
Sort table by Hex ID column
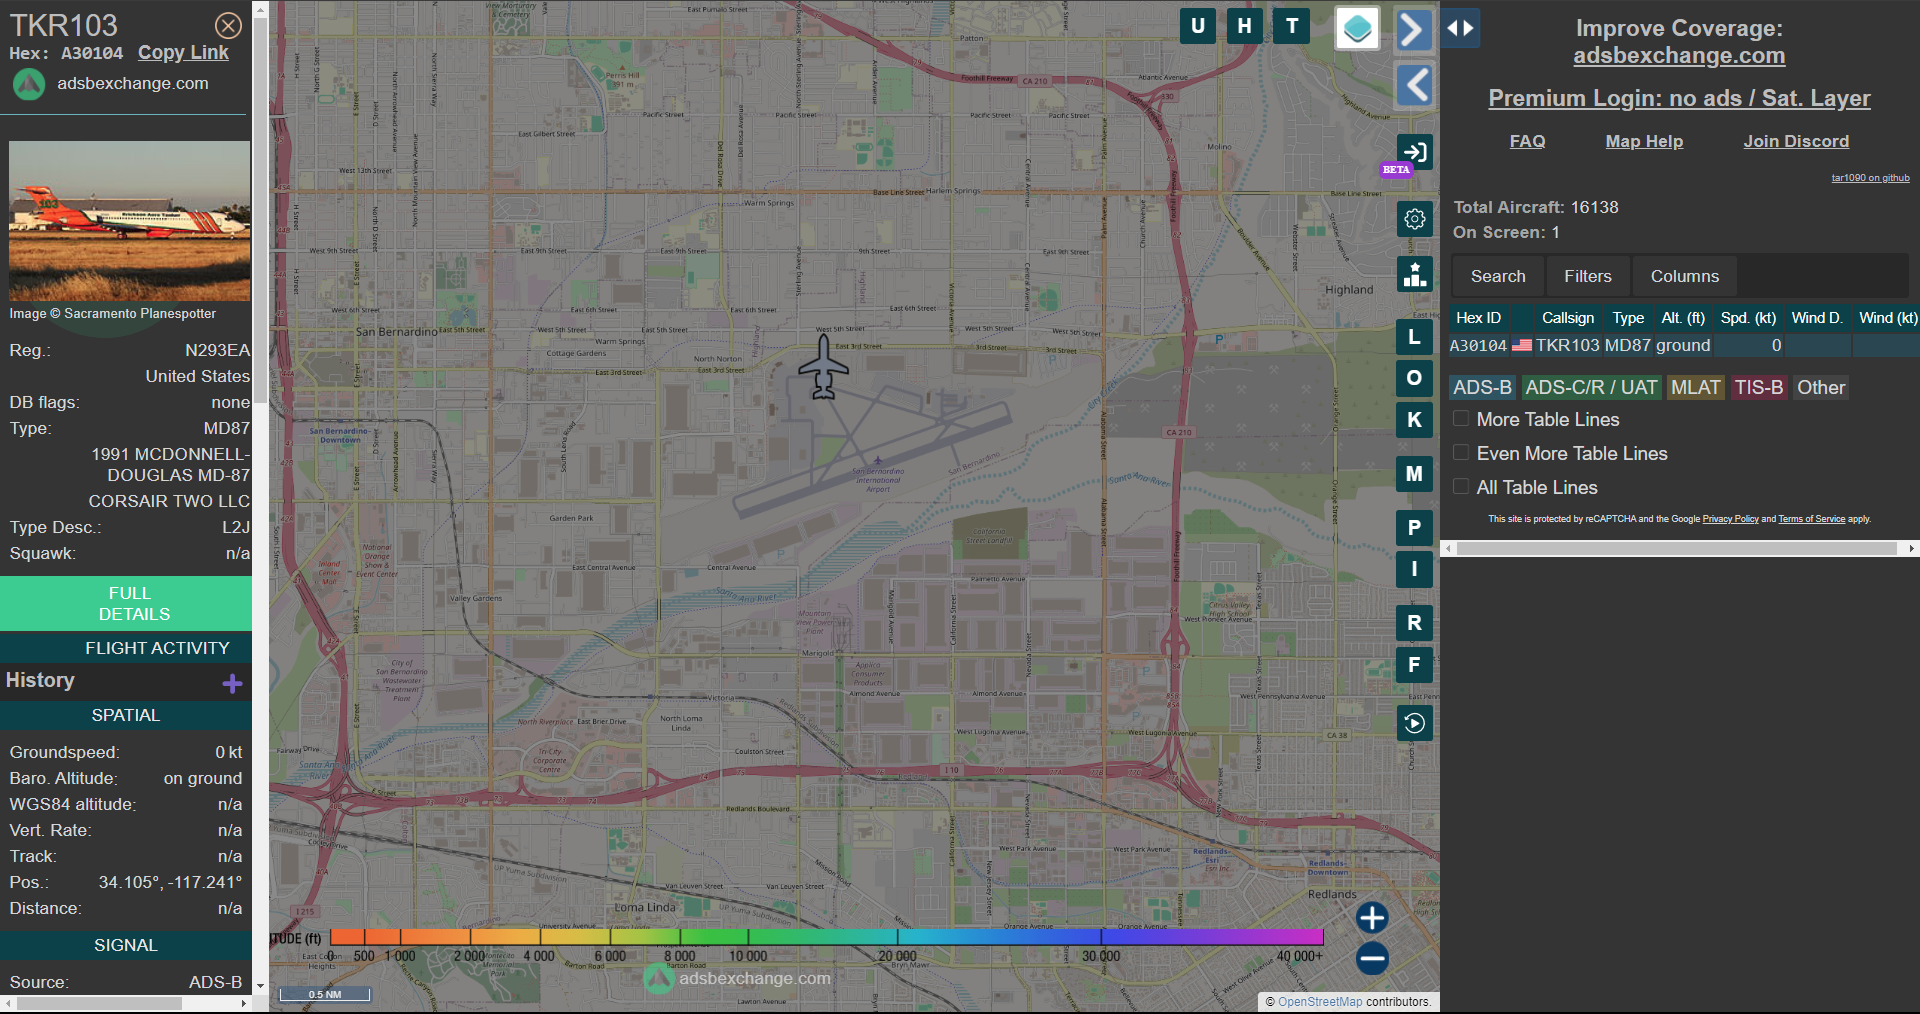(1478, 318)
